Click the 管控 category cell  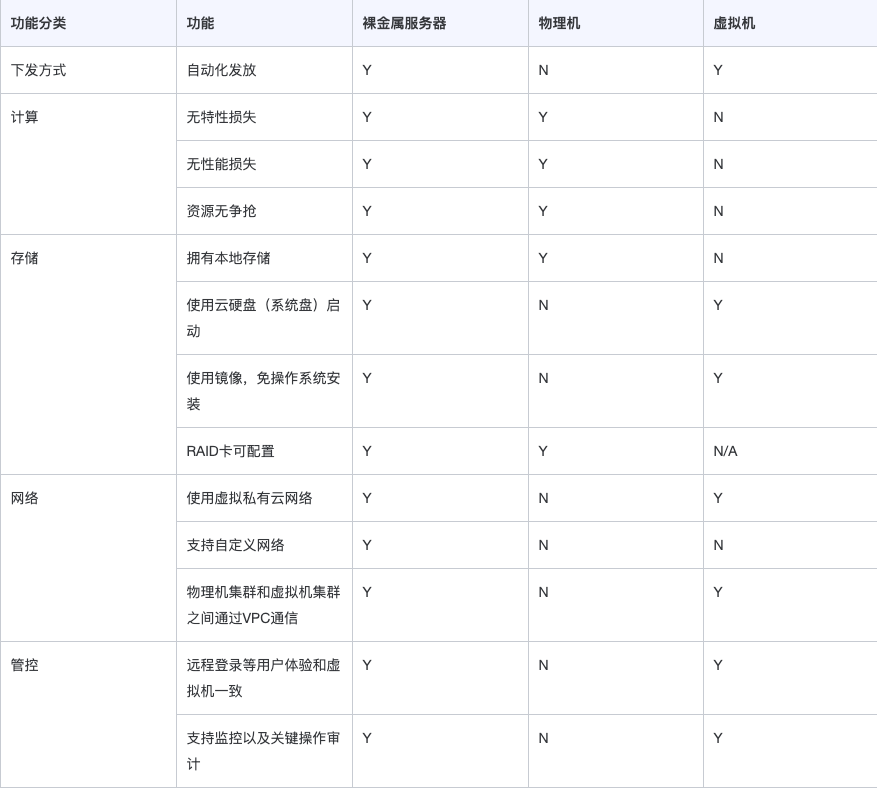click(25, 665)
